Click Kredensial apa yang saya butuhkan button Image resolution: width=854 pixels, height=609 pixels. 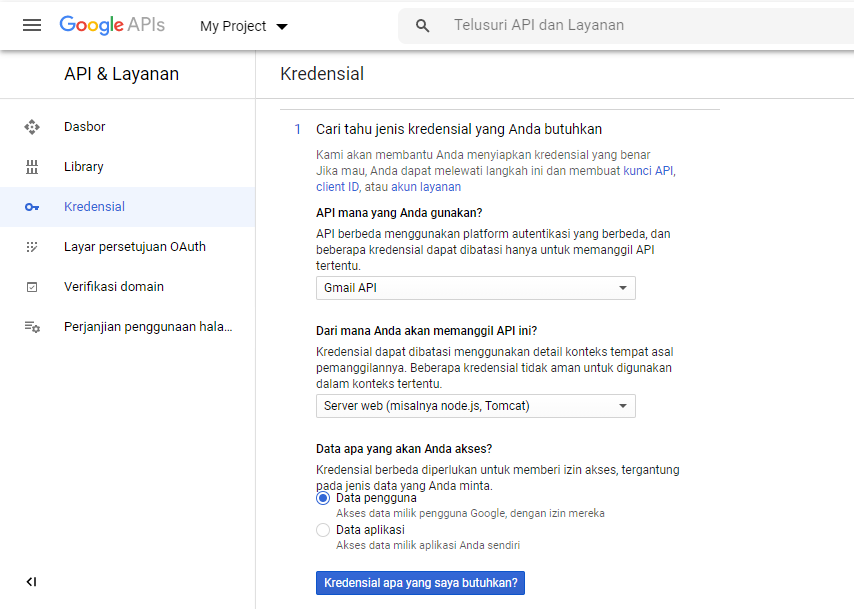point(421,583)
